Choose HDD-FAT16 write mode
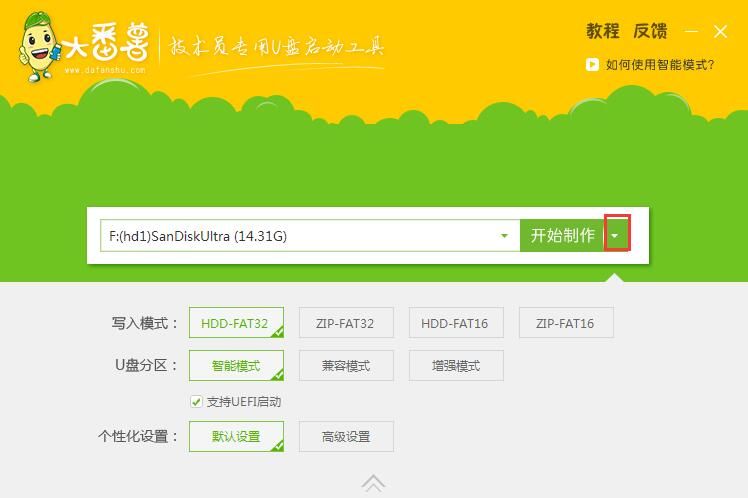The image size is (748, 498). point(456,323)
